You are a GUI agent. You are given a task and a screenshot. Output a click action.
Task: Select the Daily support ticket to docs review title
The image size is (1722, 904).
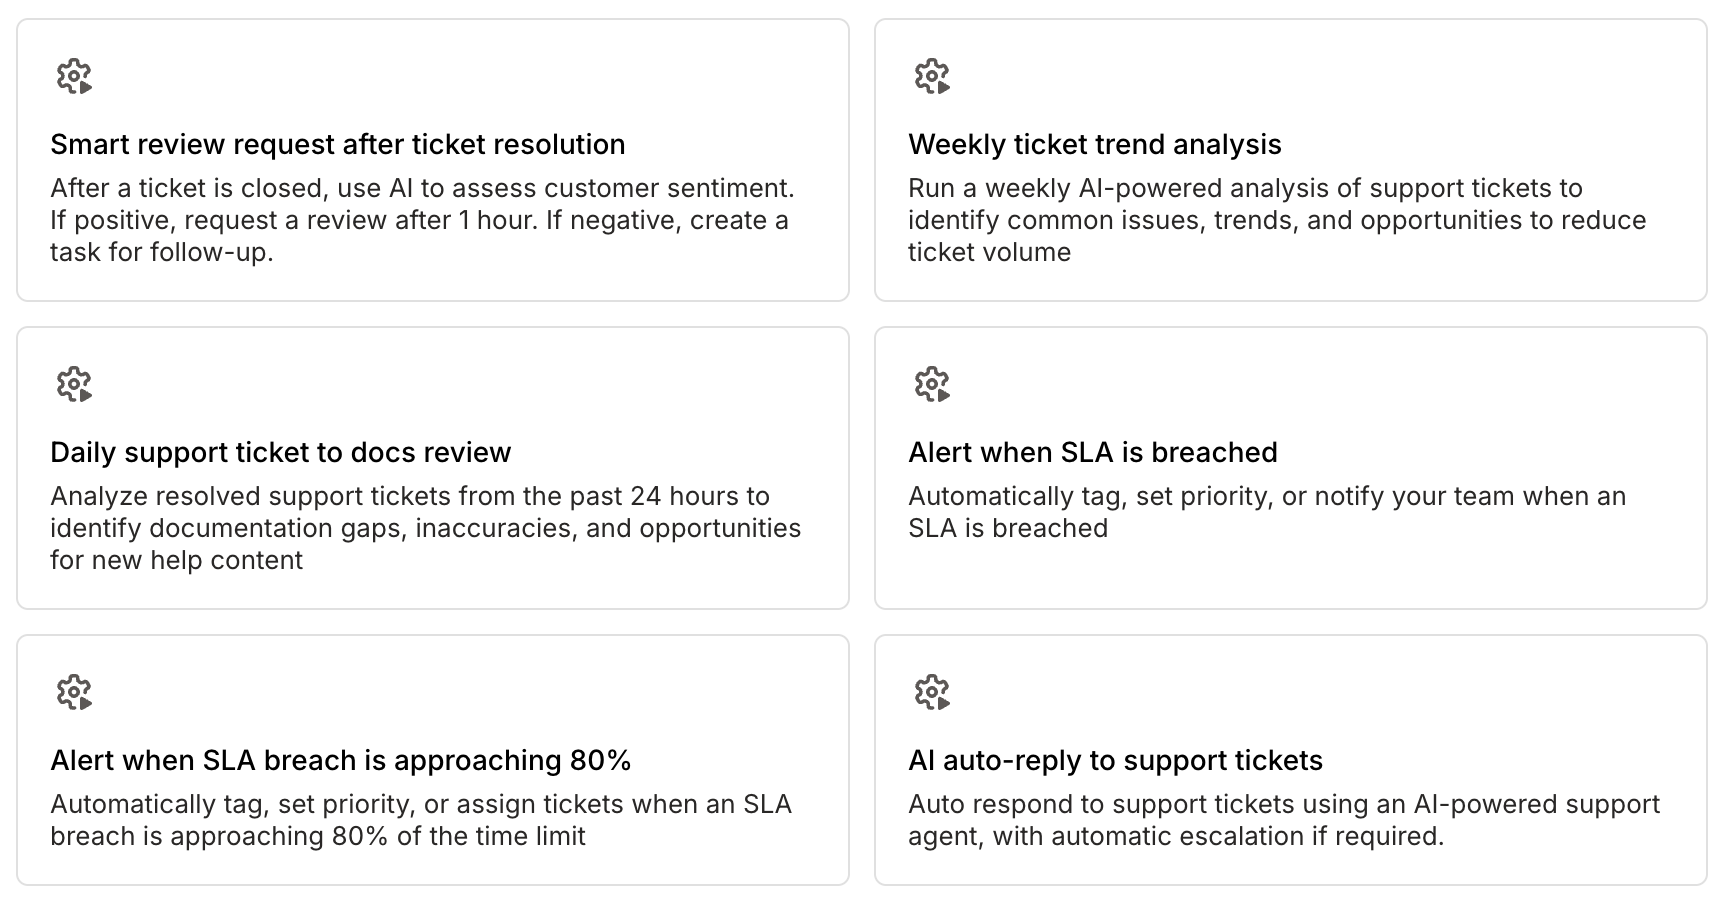click(x=280, y=452)
